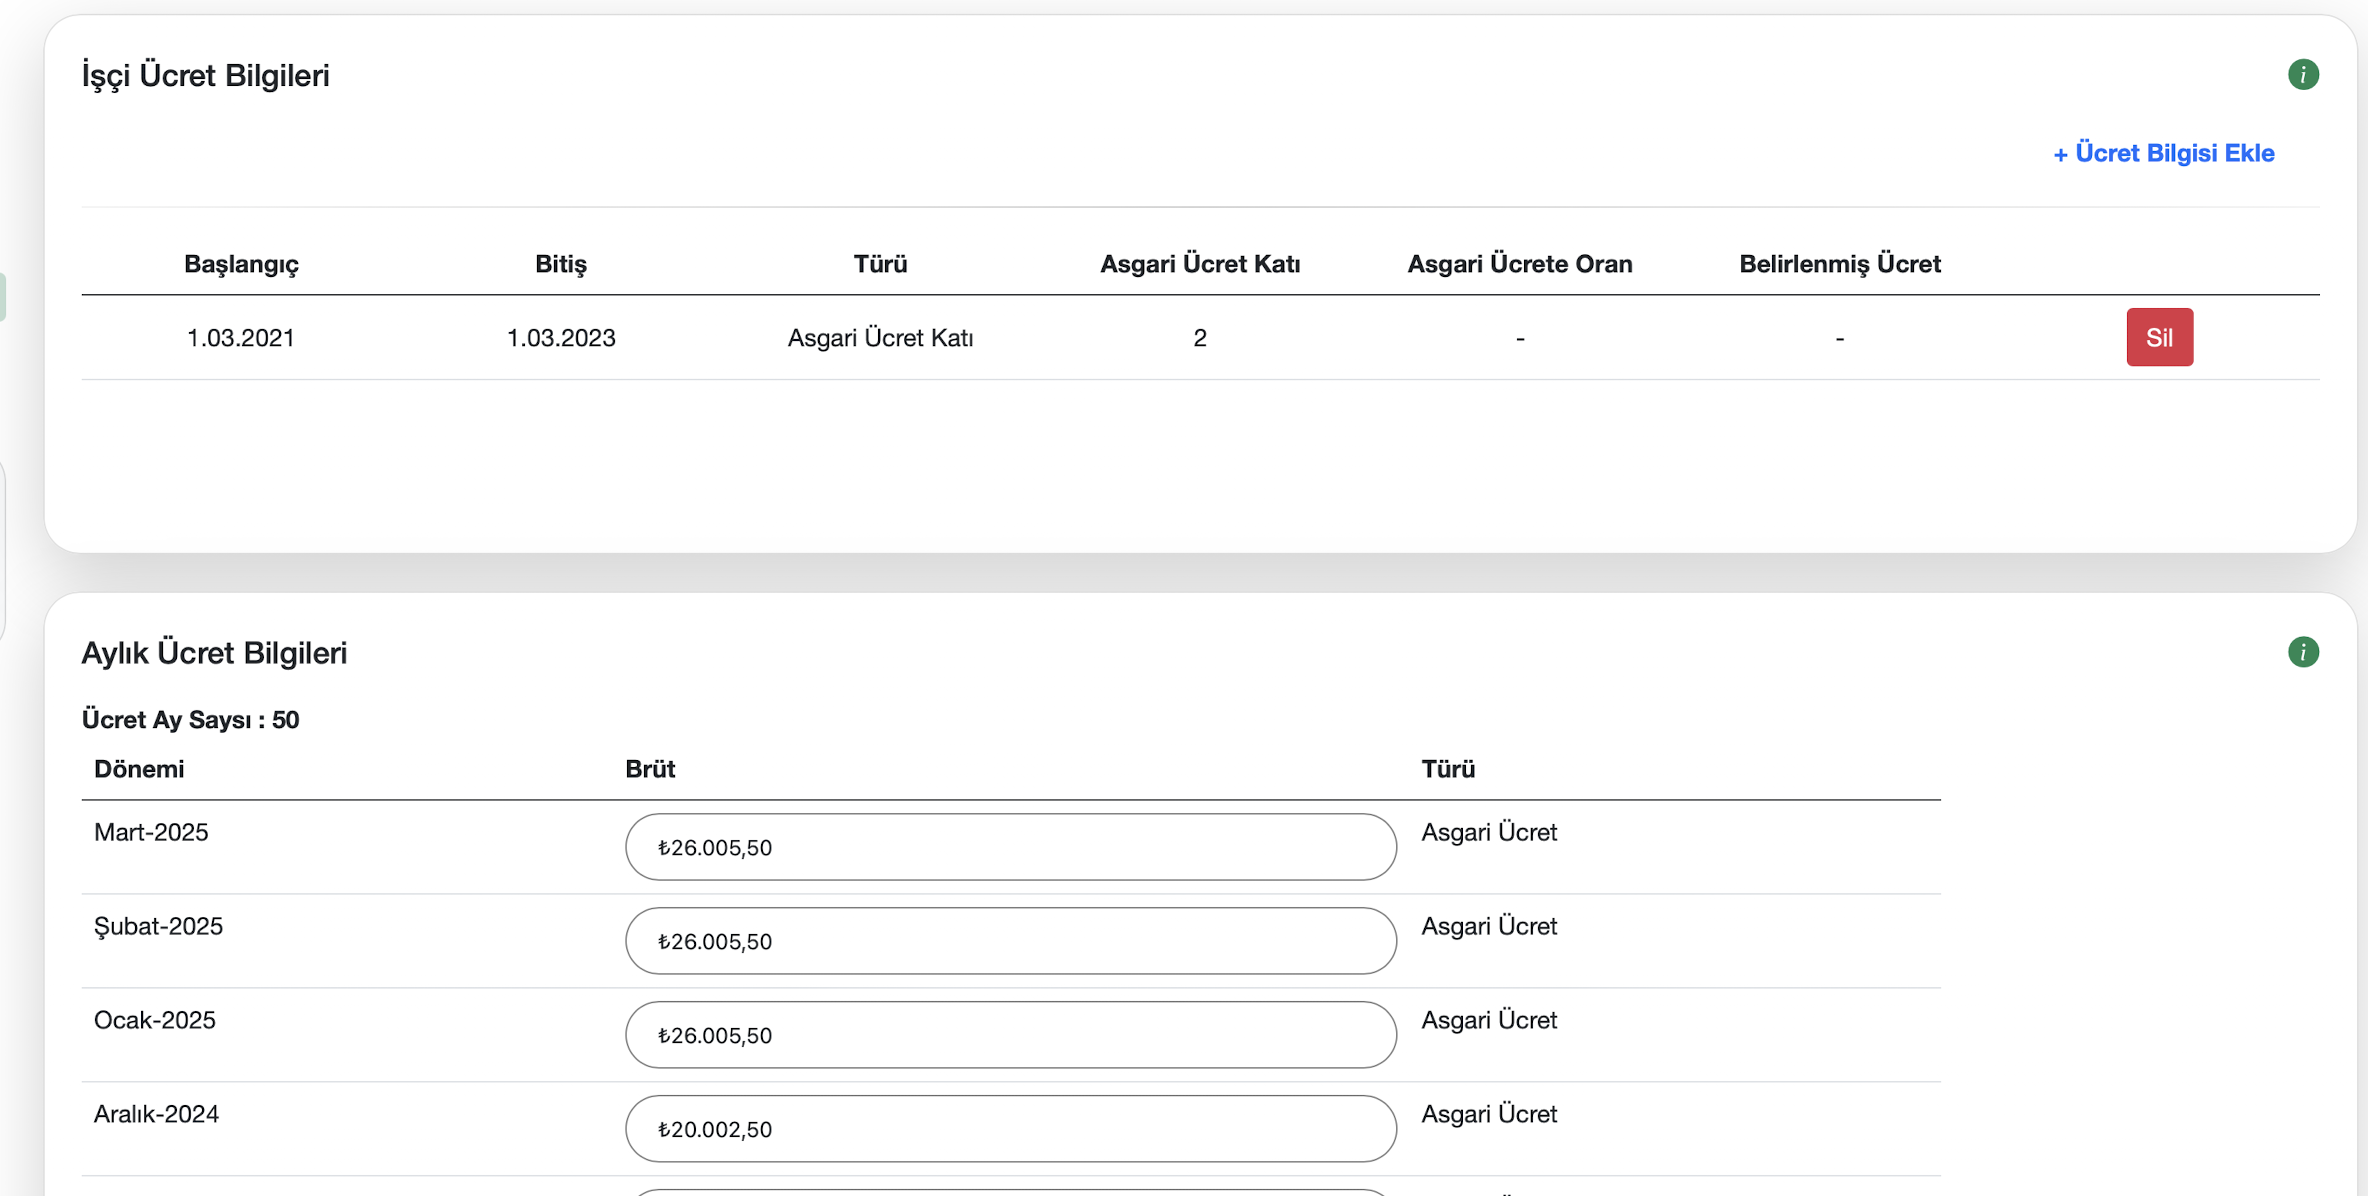Click the Bitiş column header
The image size is (2368, 1196).
click(560, 264)
